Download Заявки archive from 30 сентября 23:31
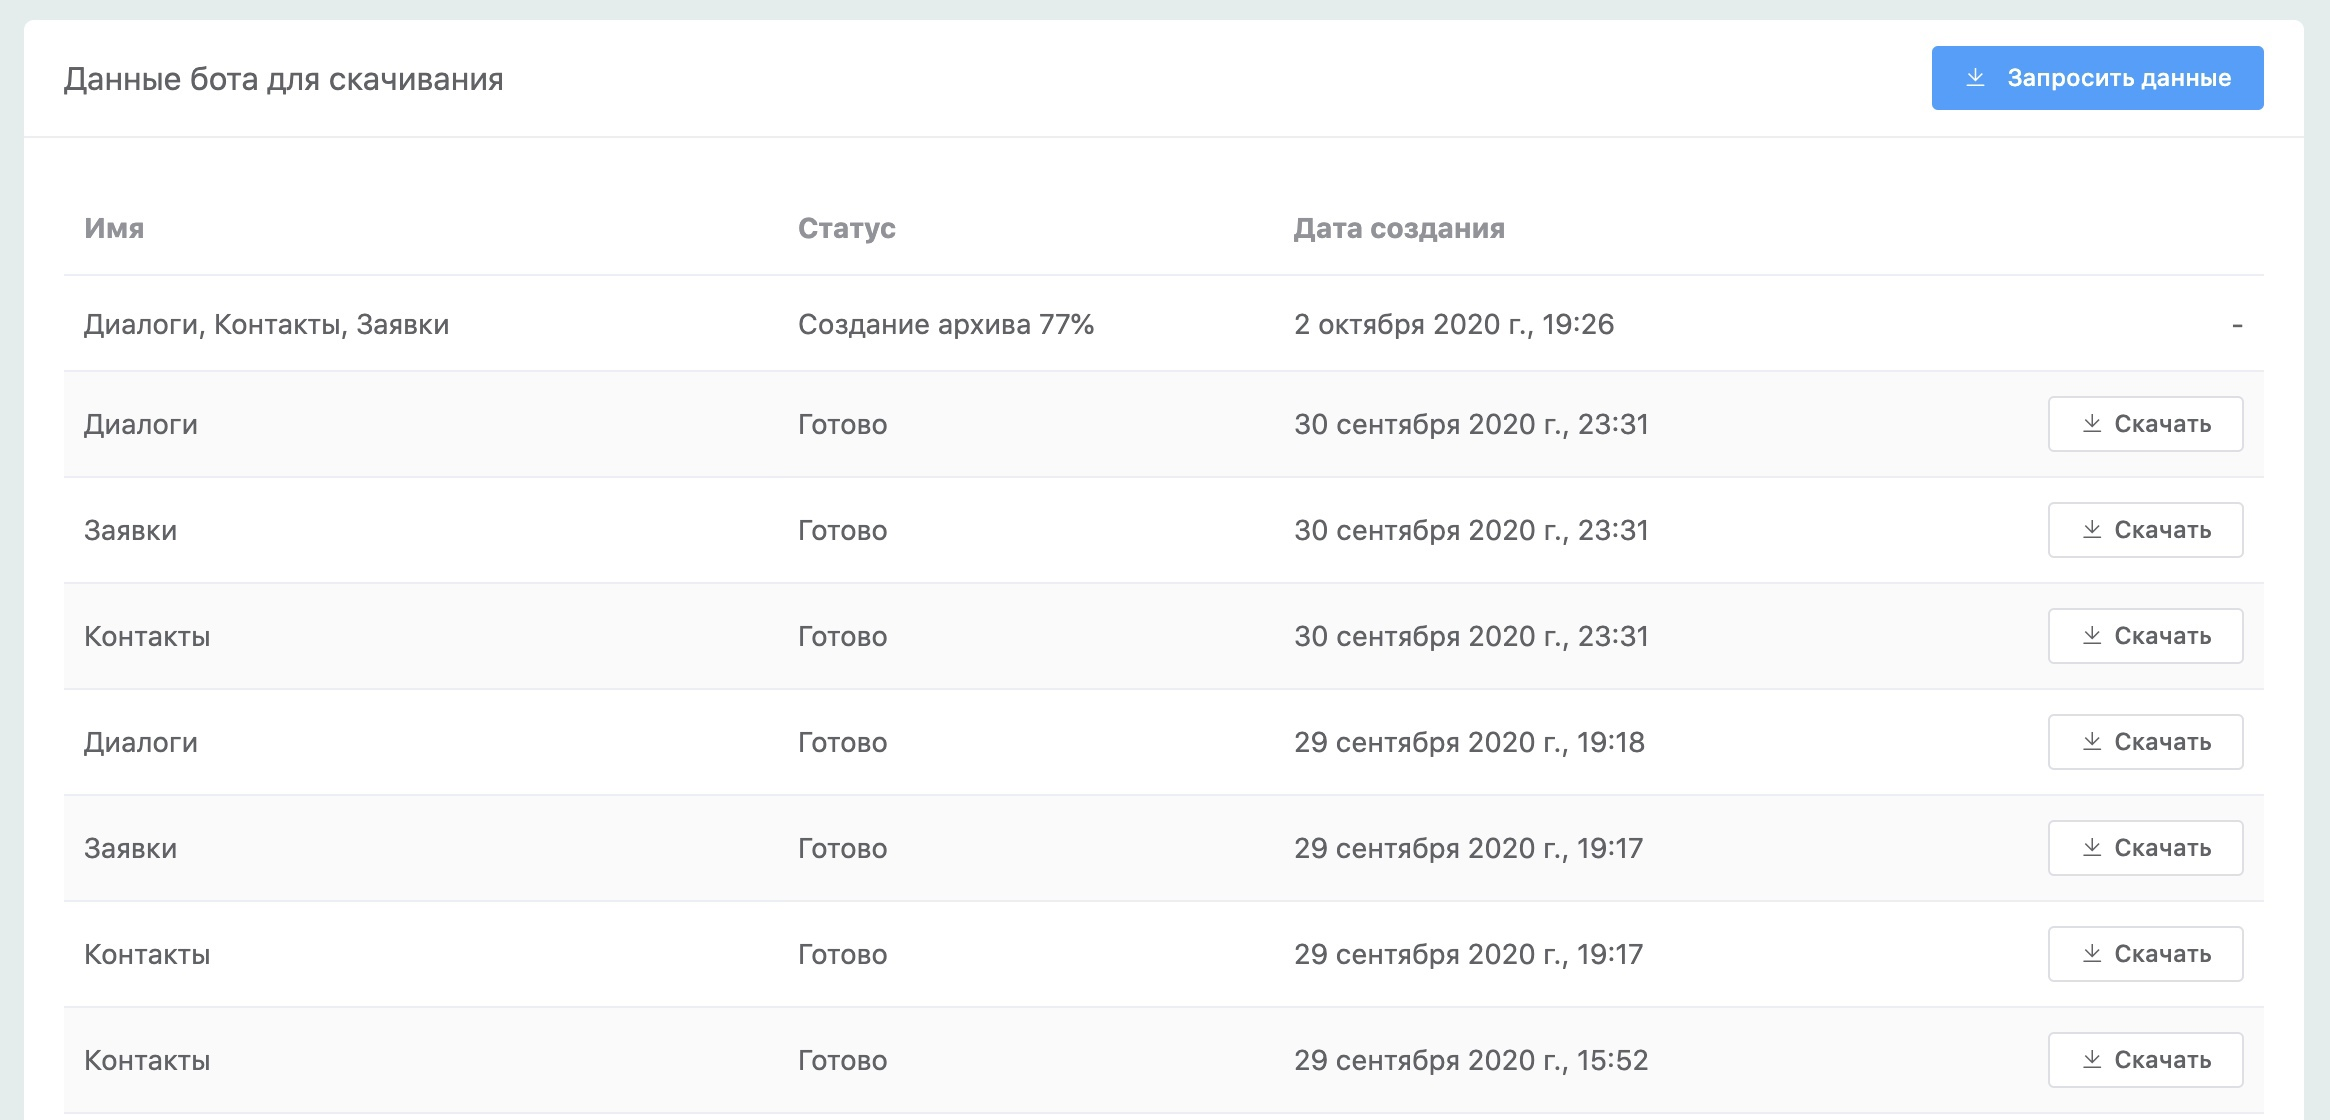 tap(2145, 530)
